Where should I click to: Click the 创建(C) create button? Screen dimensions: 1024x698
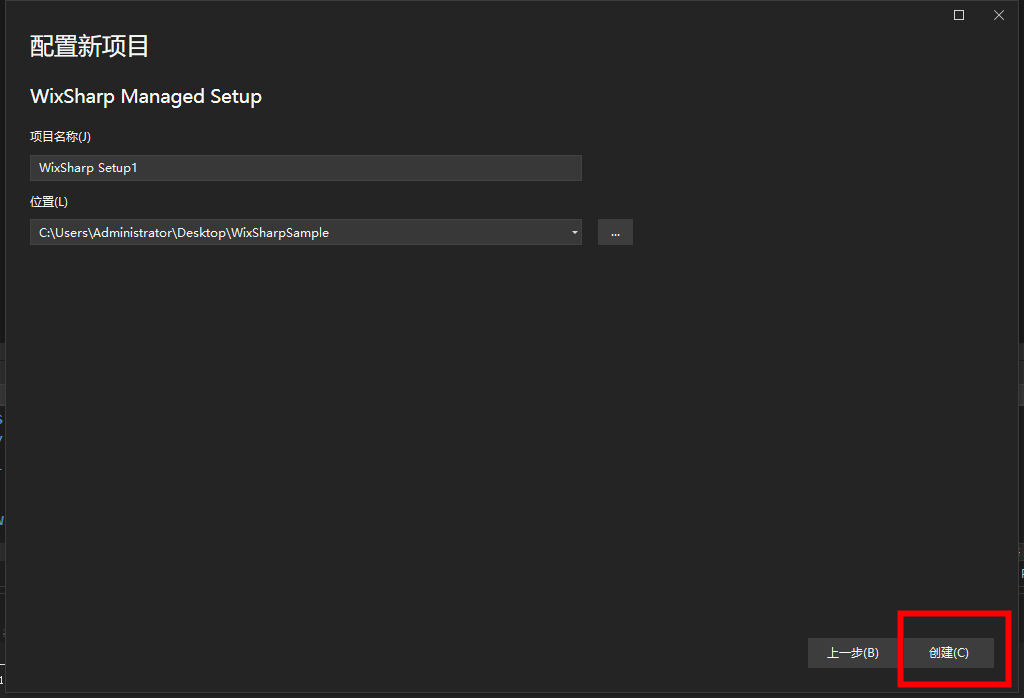pos(949,653)
